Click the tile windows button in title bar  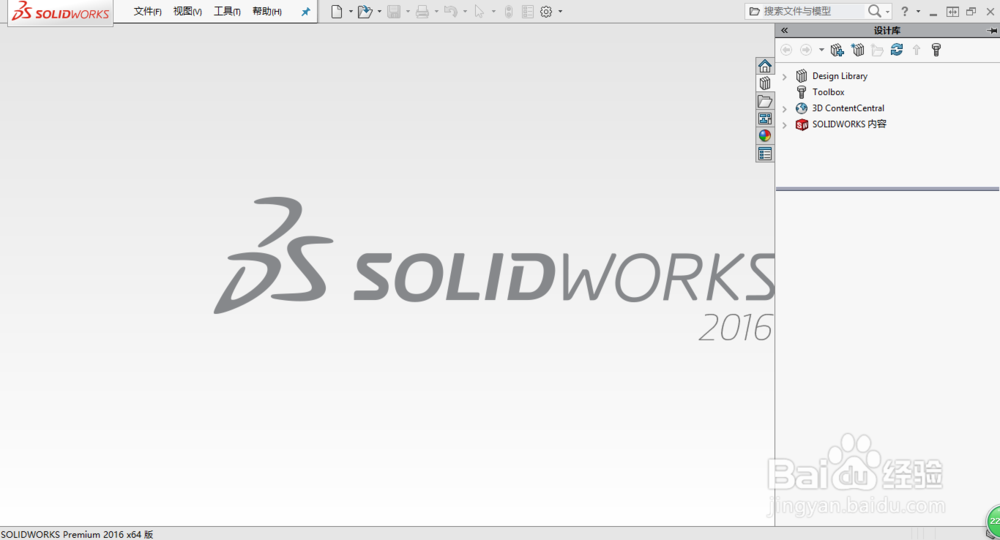(952, 11)
